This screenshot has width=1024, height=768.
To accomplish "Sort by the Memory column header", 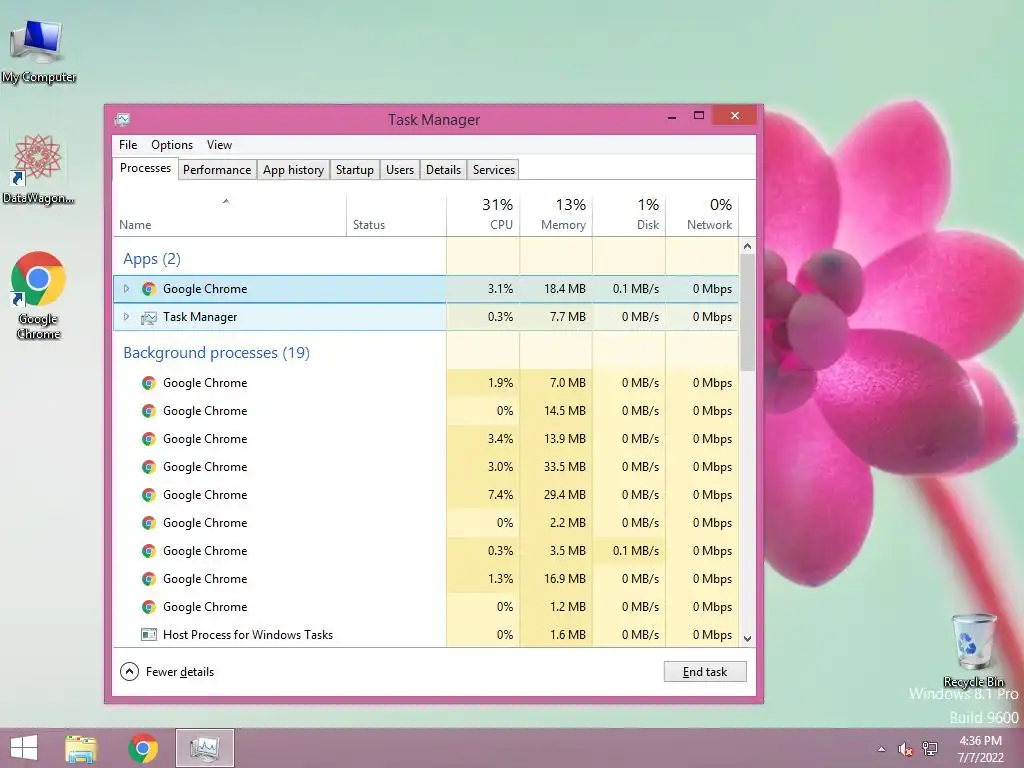I will (556, 215).
